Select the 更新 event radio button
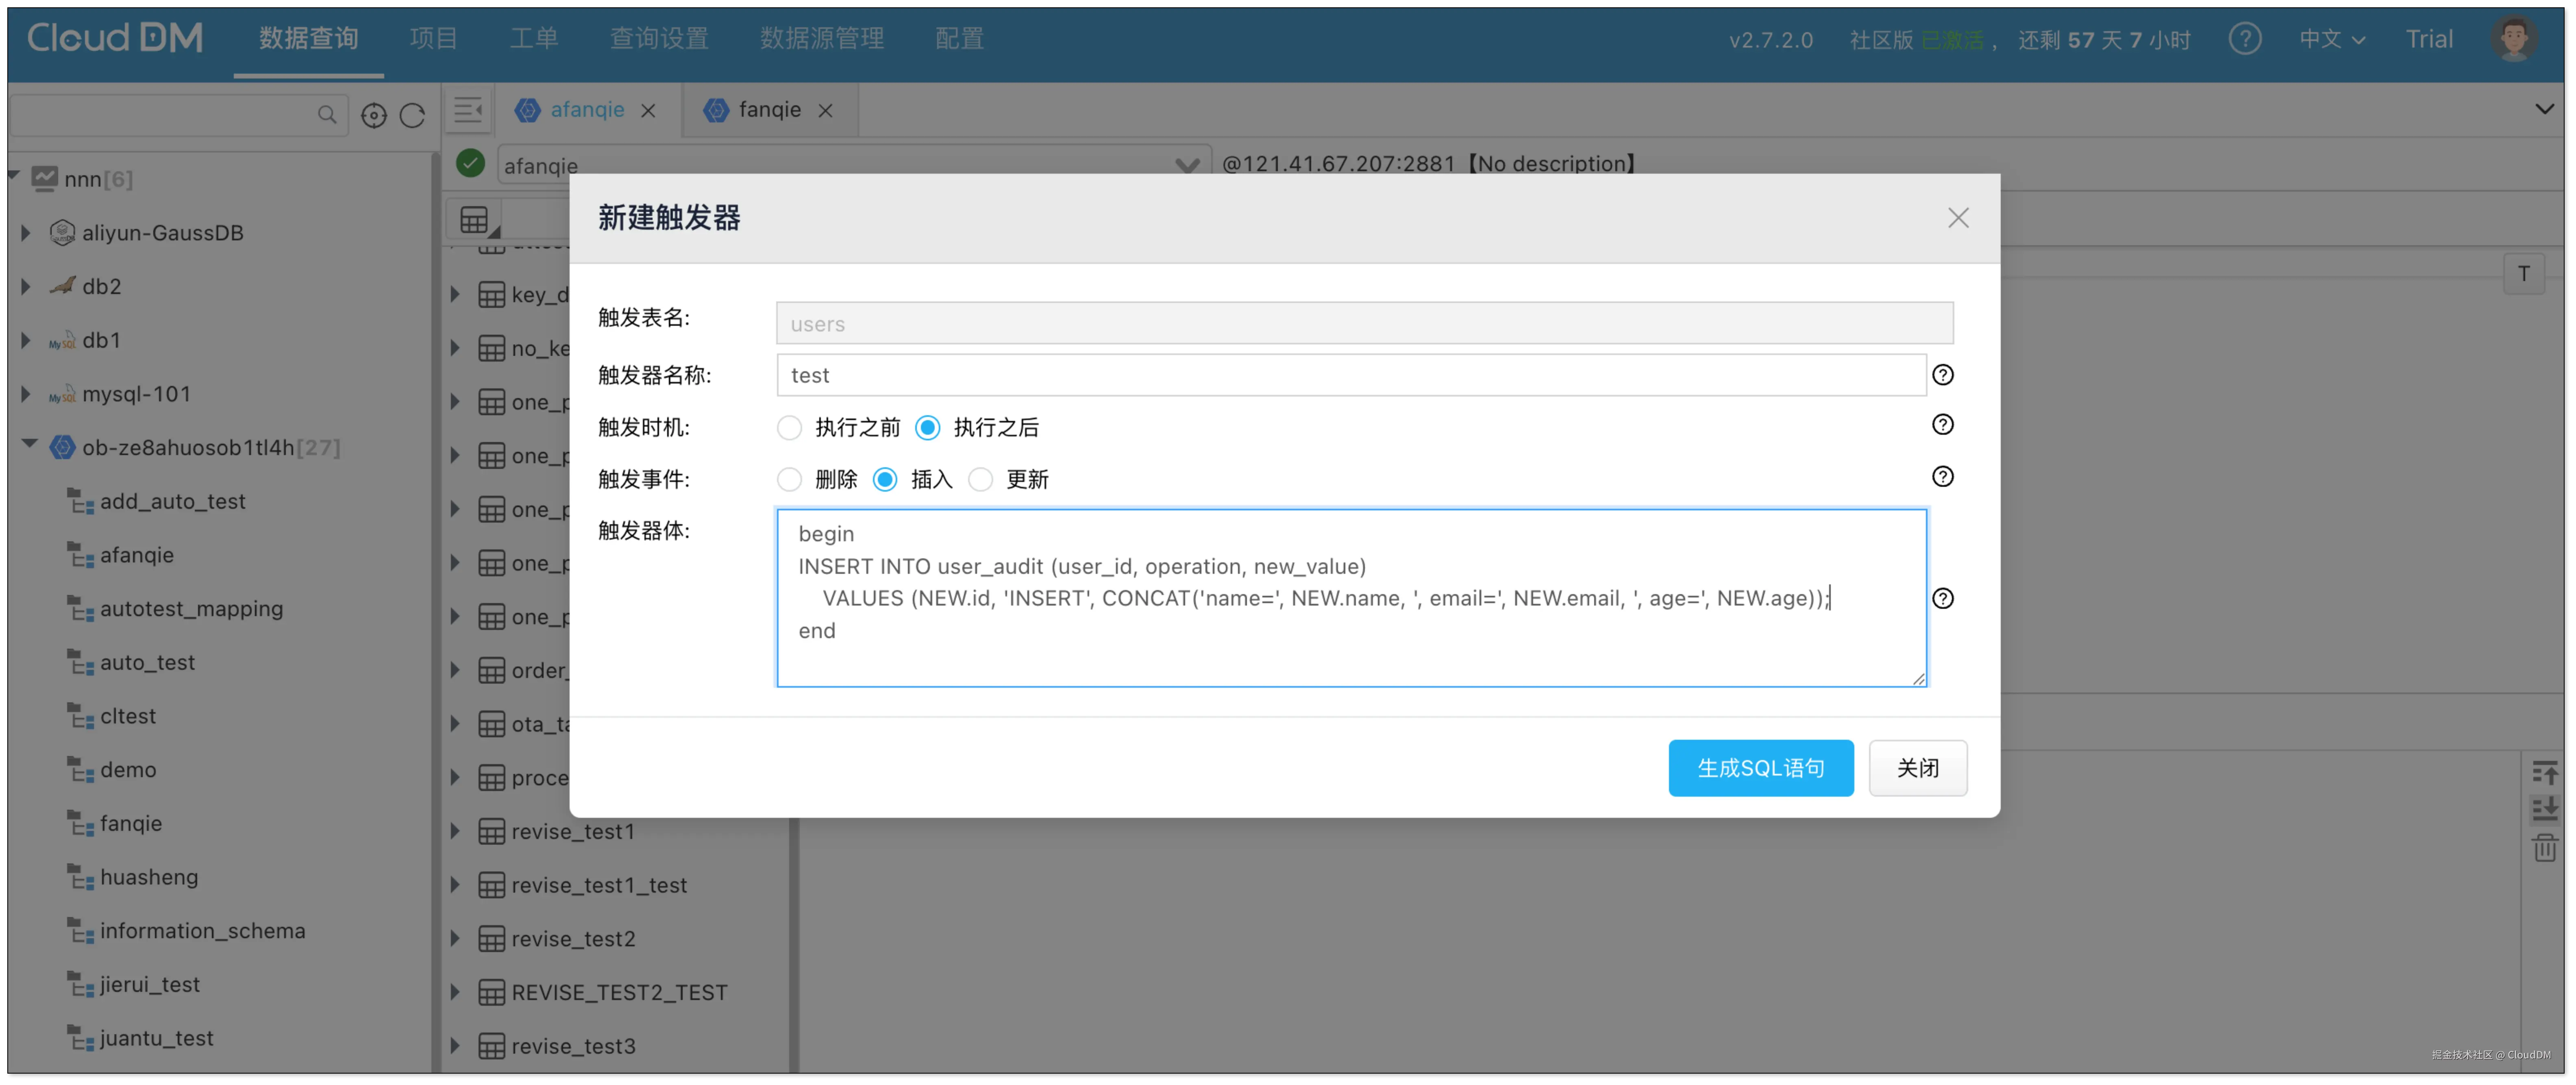2576x1085 pixels. 981,480
